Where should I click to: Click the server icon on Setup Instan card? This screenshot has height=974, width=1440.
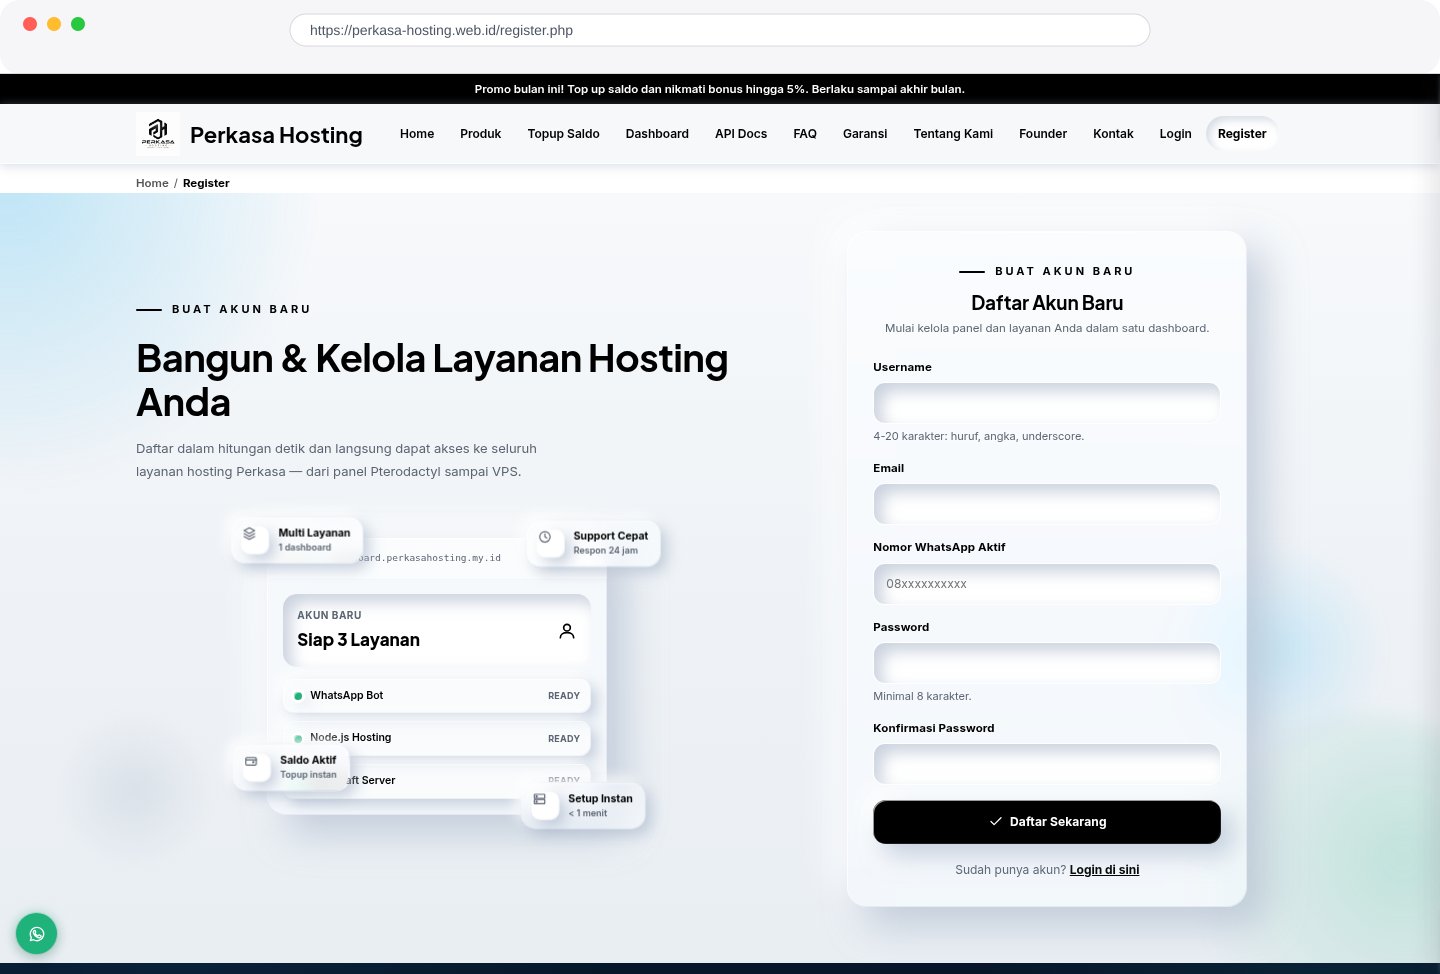(540, 799)
